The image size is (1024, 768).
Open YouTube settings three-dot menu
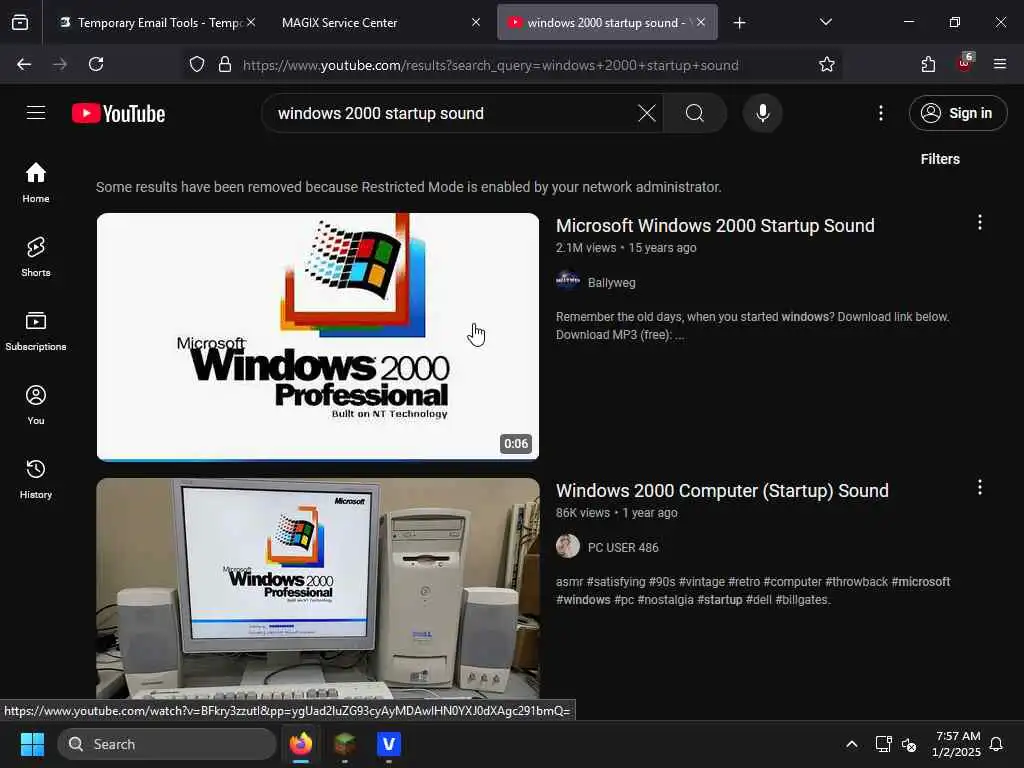pyautogui.click(x=880, y=113)
